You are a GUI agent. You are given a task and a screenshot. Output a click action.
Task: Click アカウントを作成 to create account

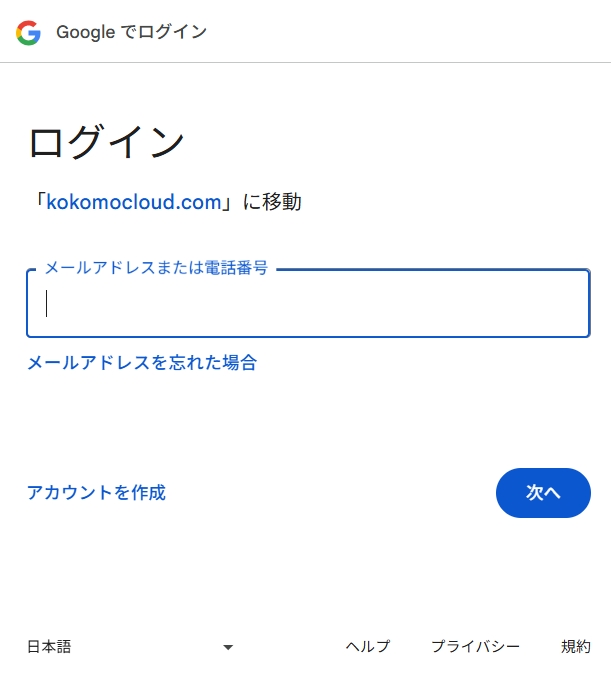[x=96, y=492]
